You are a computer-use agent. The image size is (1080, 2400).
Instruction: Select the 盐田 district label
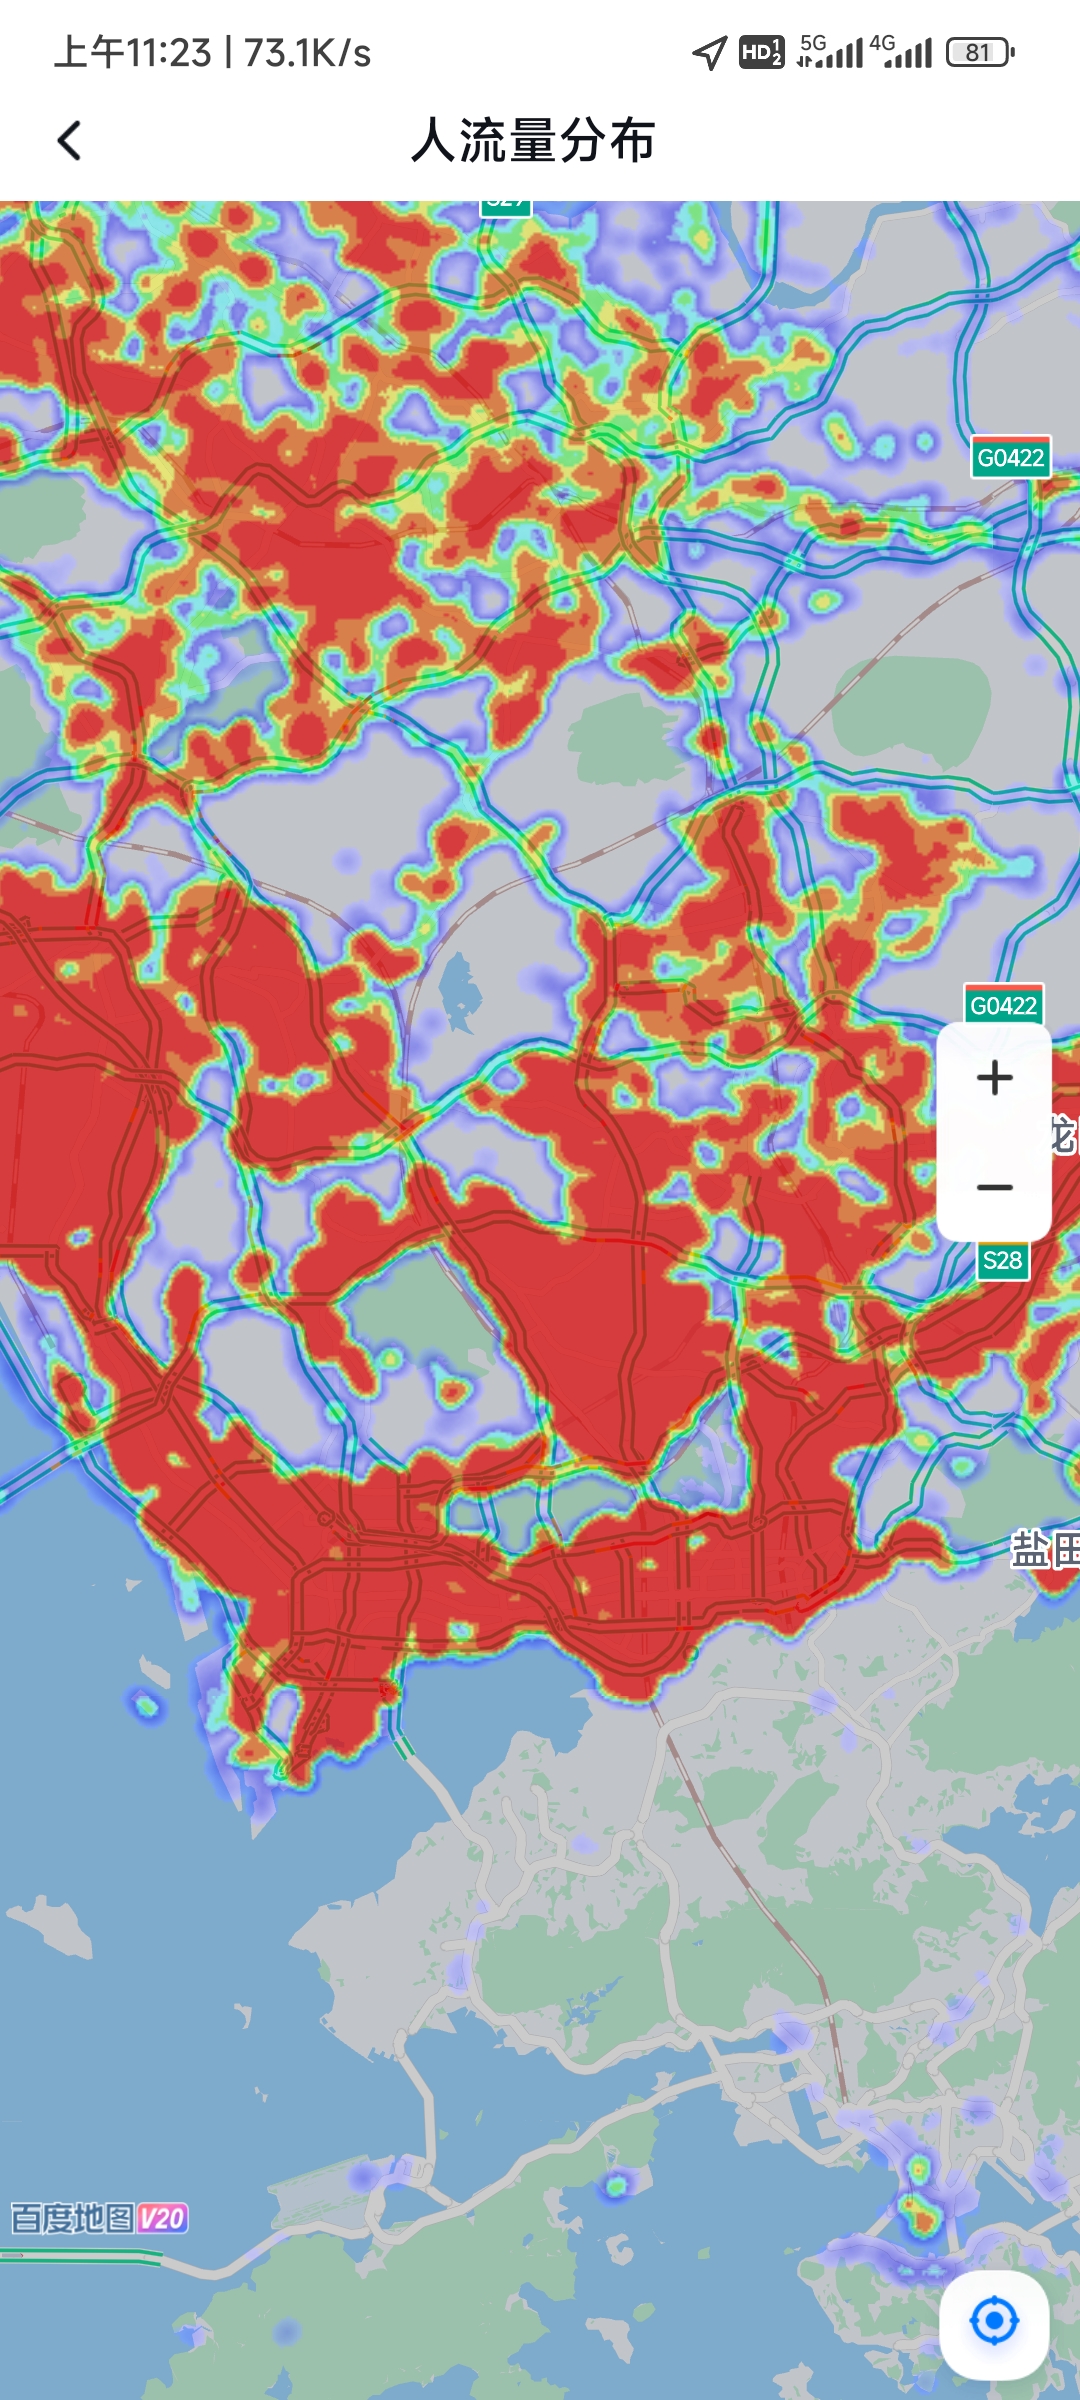pos(1044,1550)
